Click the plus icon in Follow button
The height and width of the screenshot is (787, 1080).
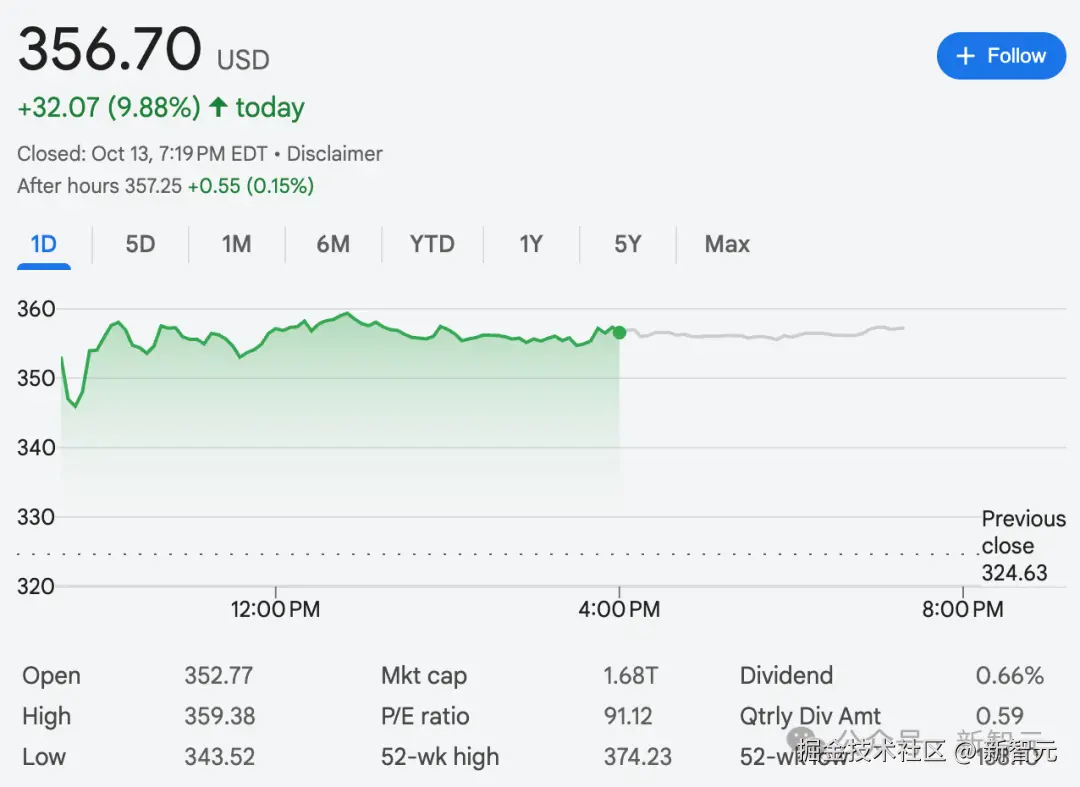click(x=965, y=56)
